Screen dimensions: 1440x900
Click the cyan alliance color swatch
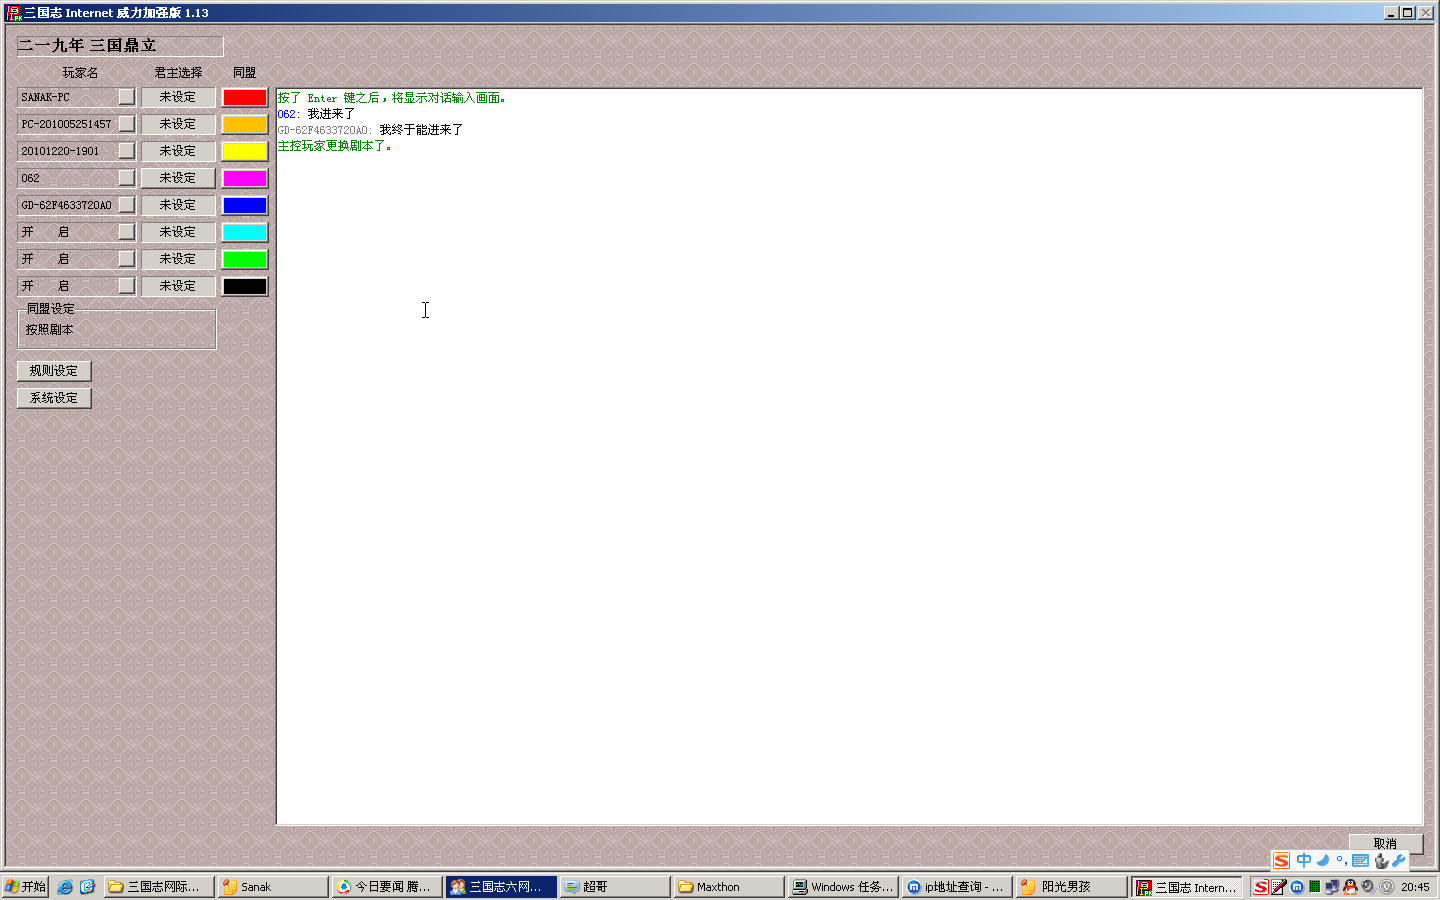[244, 232]
